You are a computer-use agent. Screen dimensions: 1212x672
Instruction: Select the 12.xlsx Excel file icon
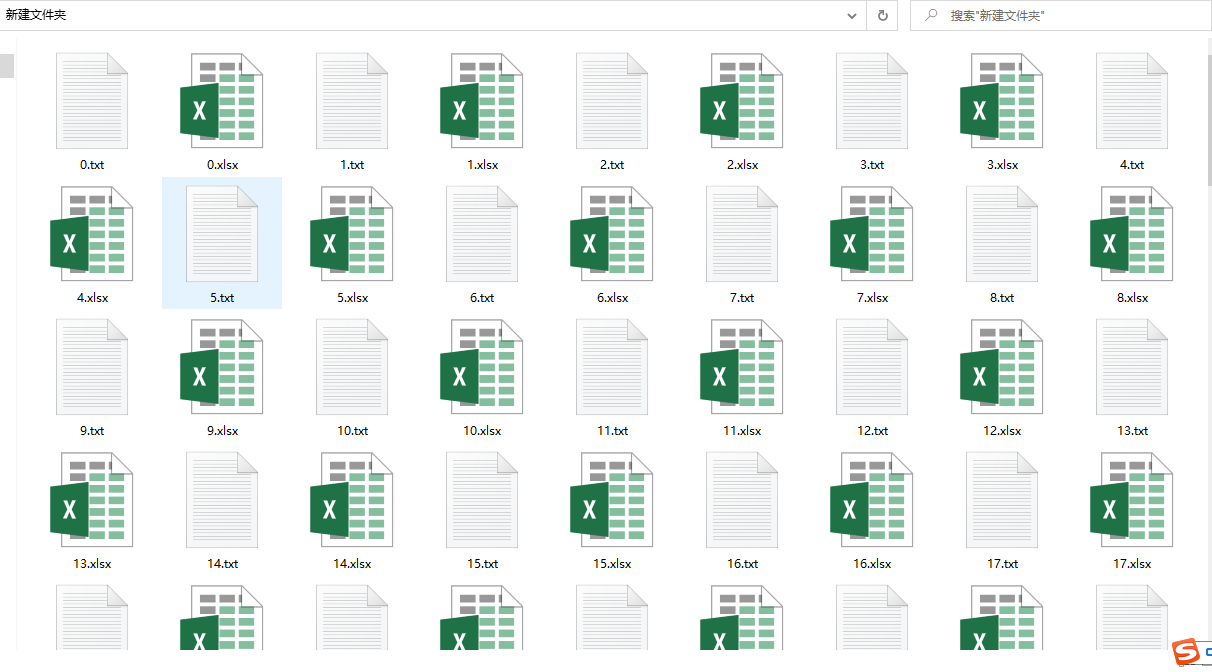pos(1002,365)
